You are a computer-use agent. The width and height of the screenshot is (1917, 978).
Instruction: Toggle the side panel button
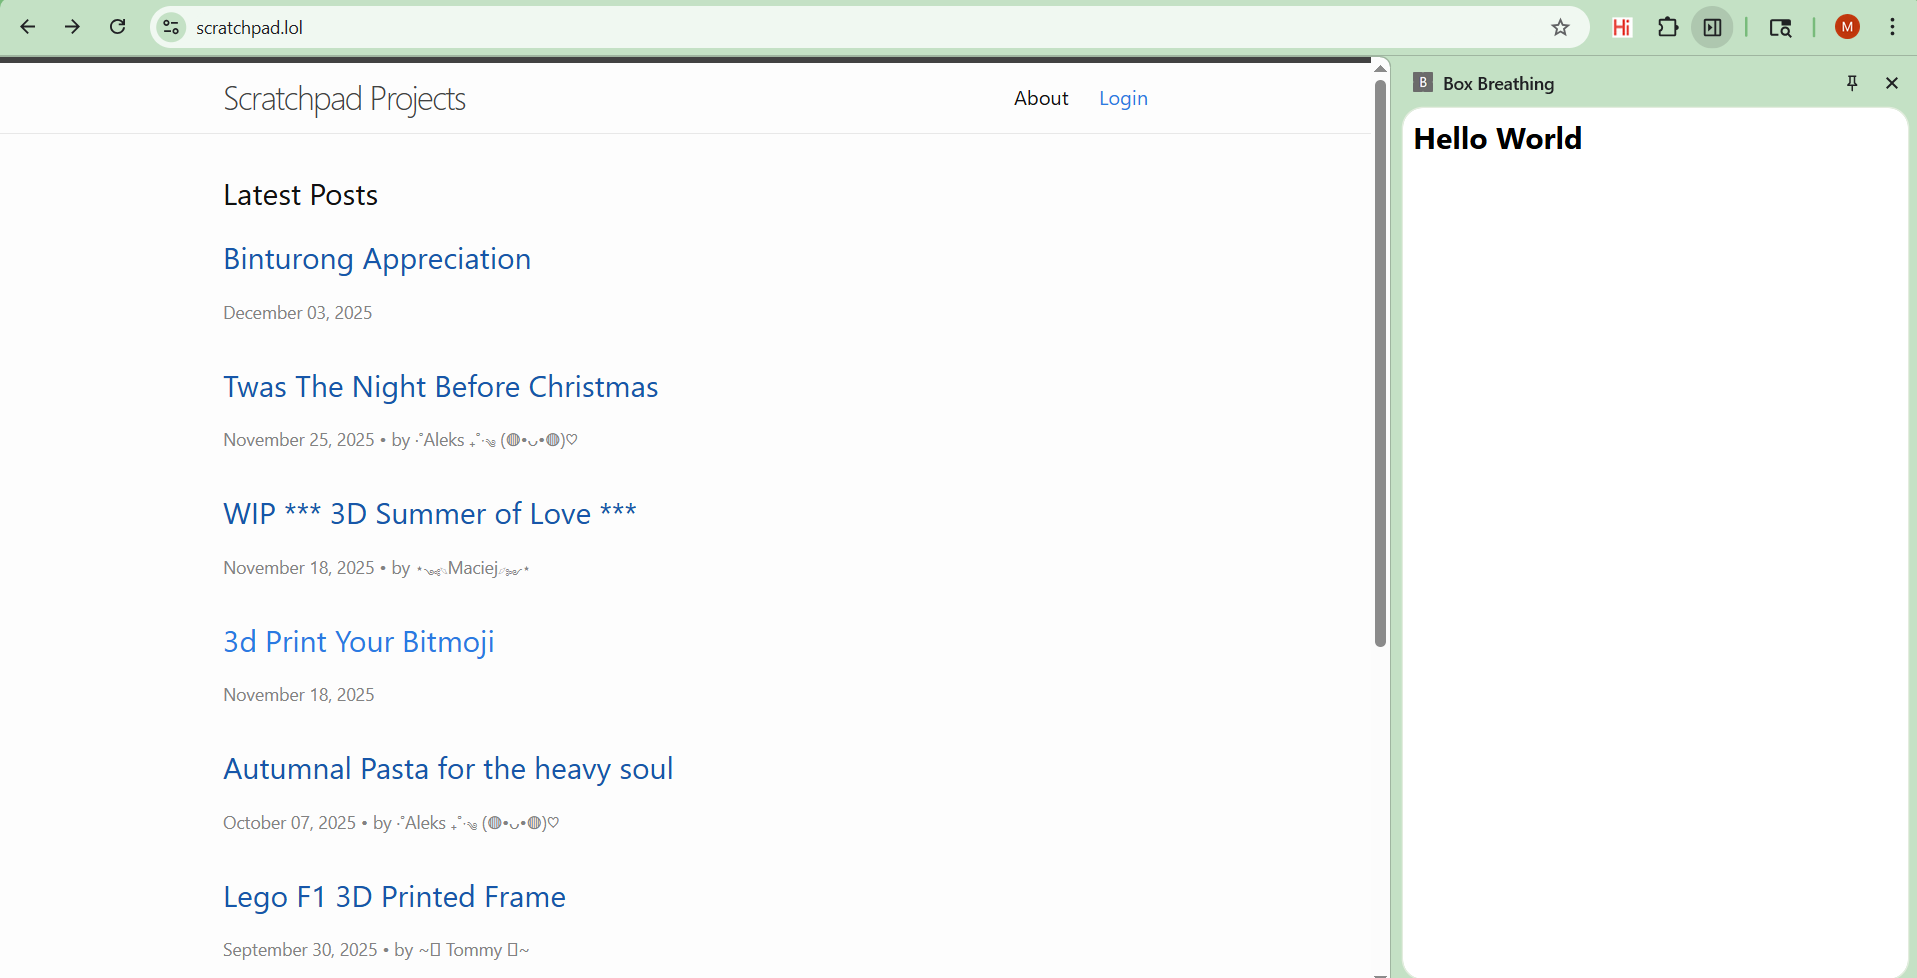pos(1713,27)
